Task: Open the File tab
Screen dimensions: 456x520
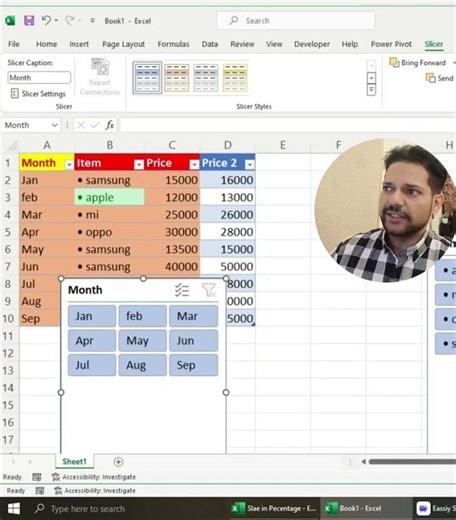Action: click(14, 44)
